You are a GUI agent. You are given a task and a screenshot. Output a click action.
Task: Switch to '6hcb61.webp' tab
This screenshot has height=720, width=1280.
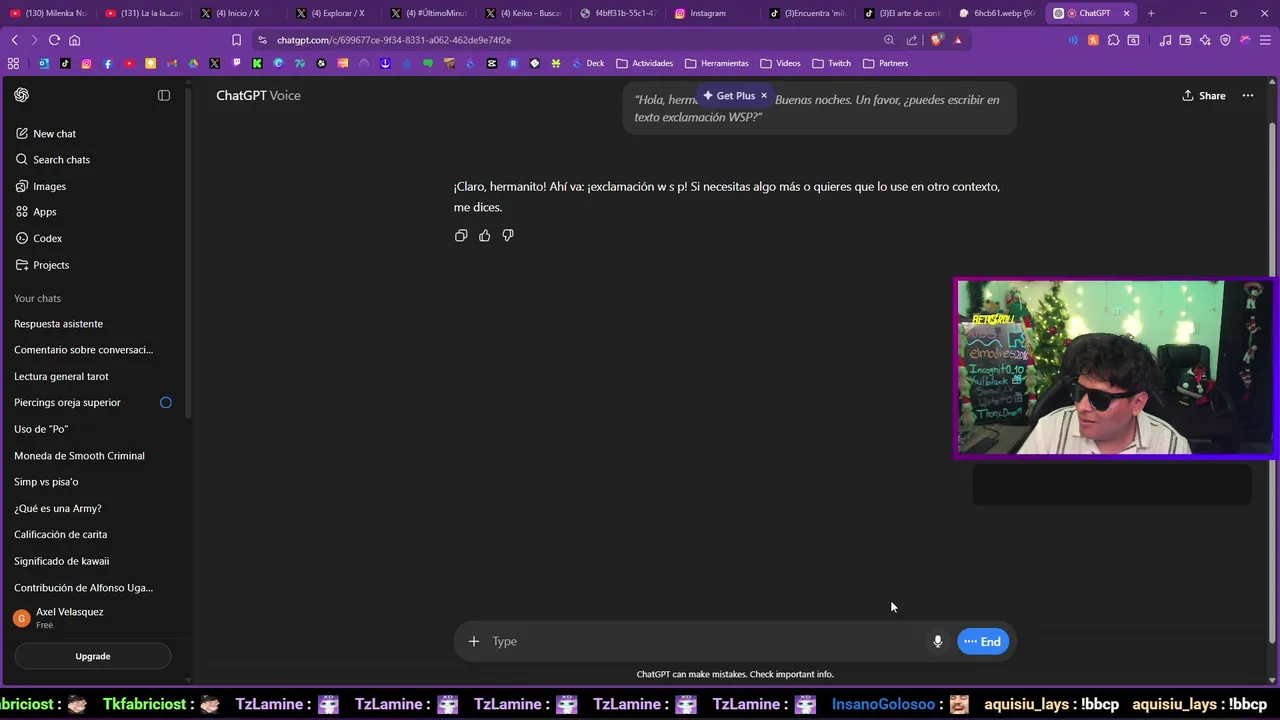[996, 13]
